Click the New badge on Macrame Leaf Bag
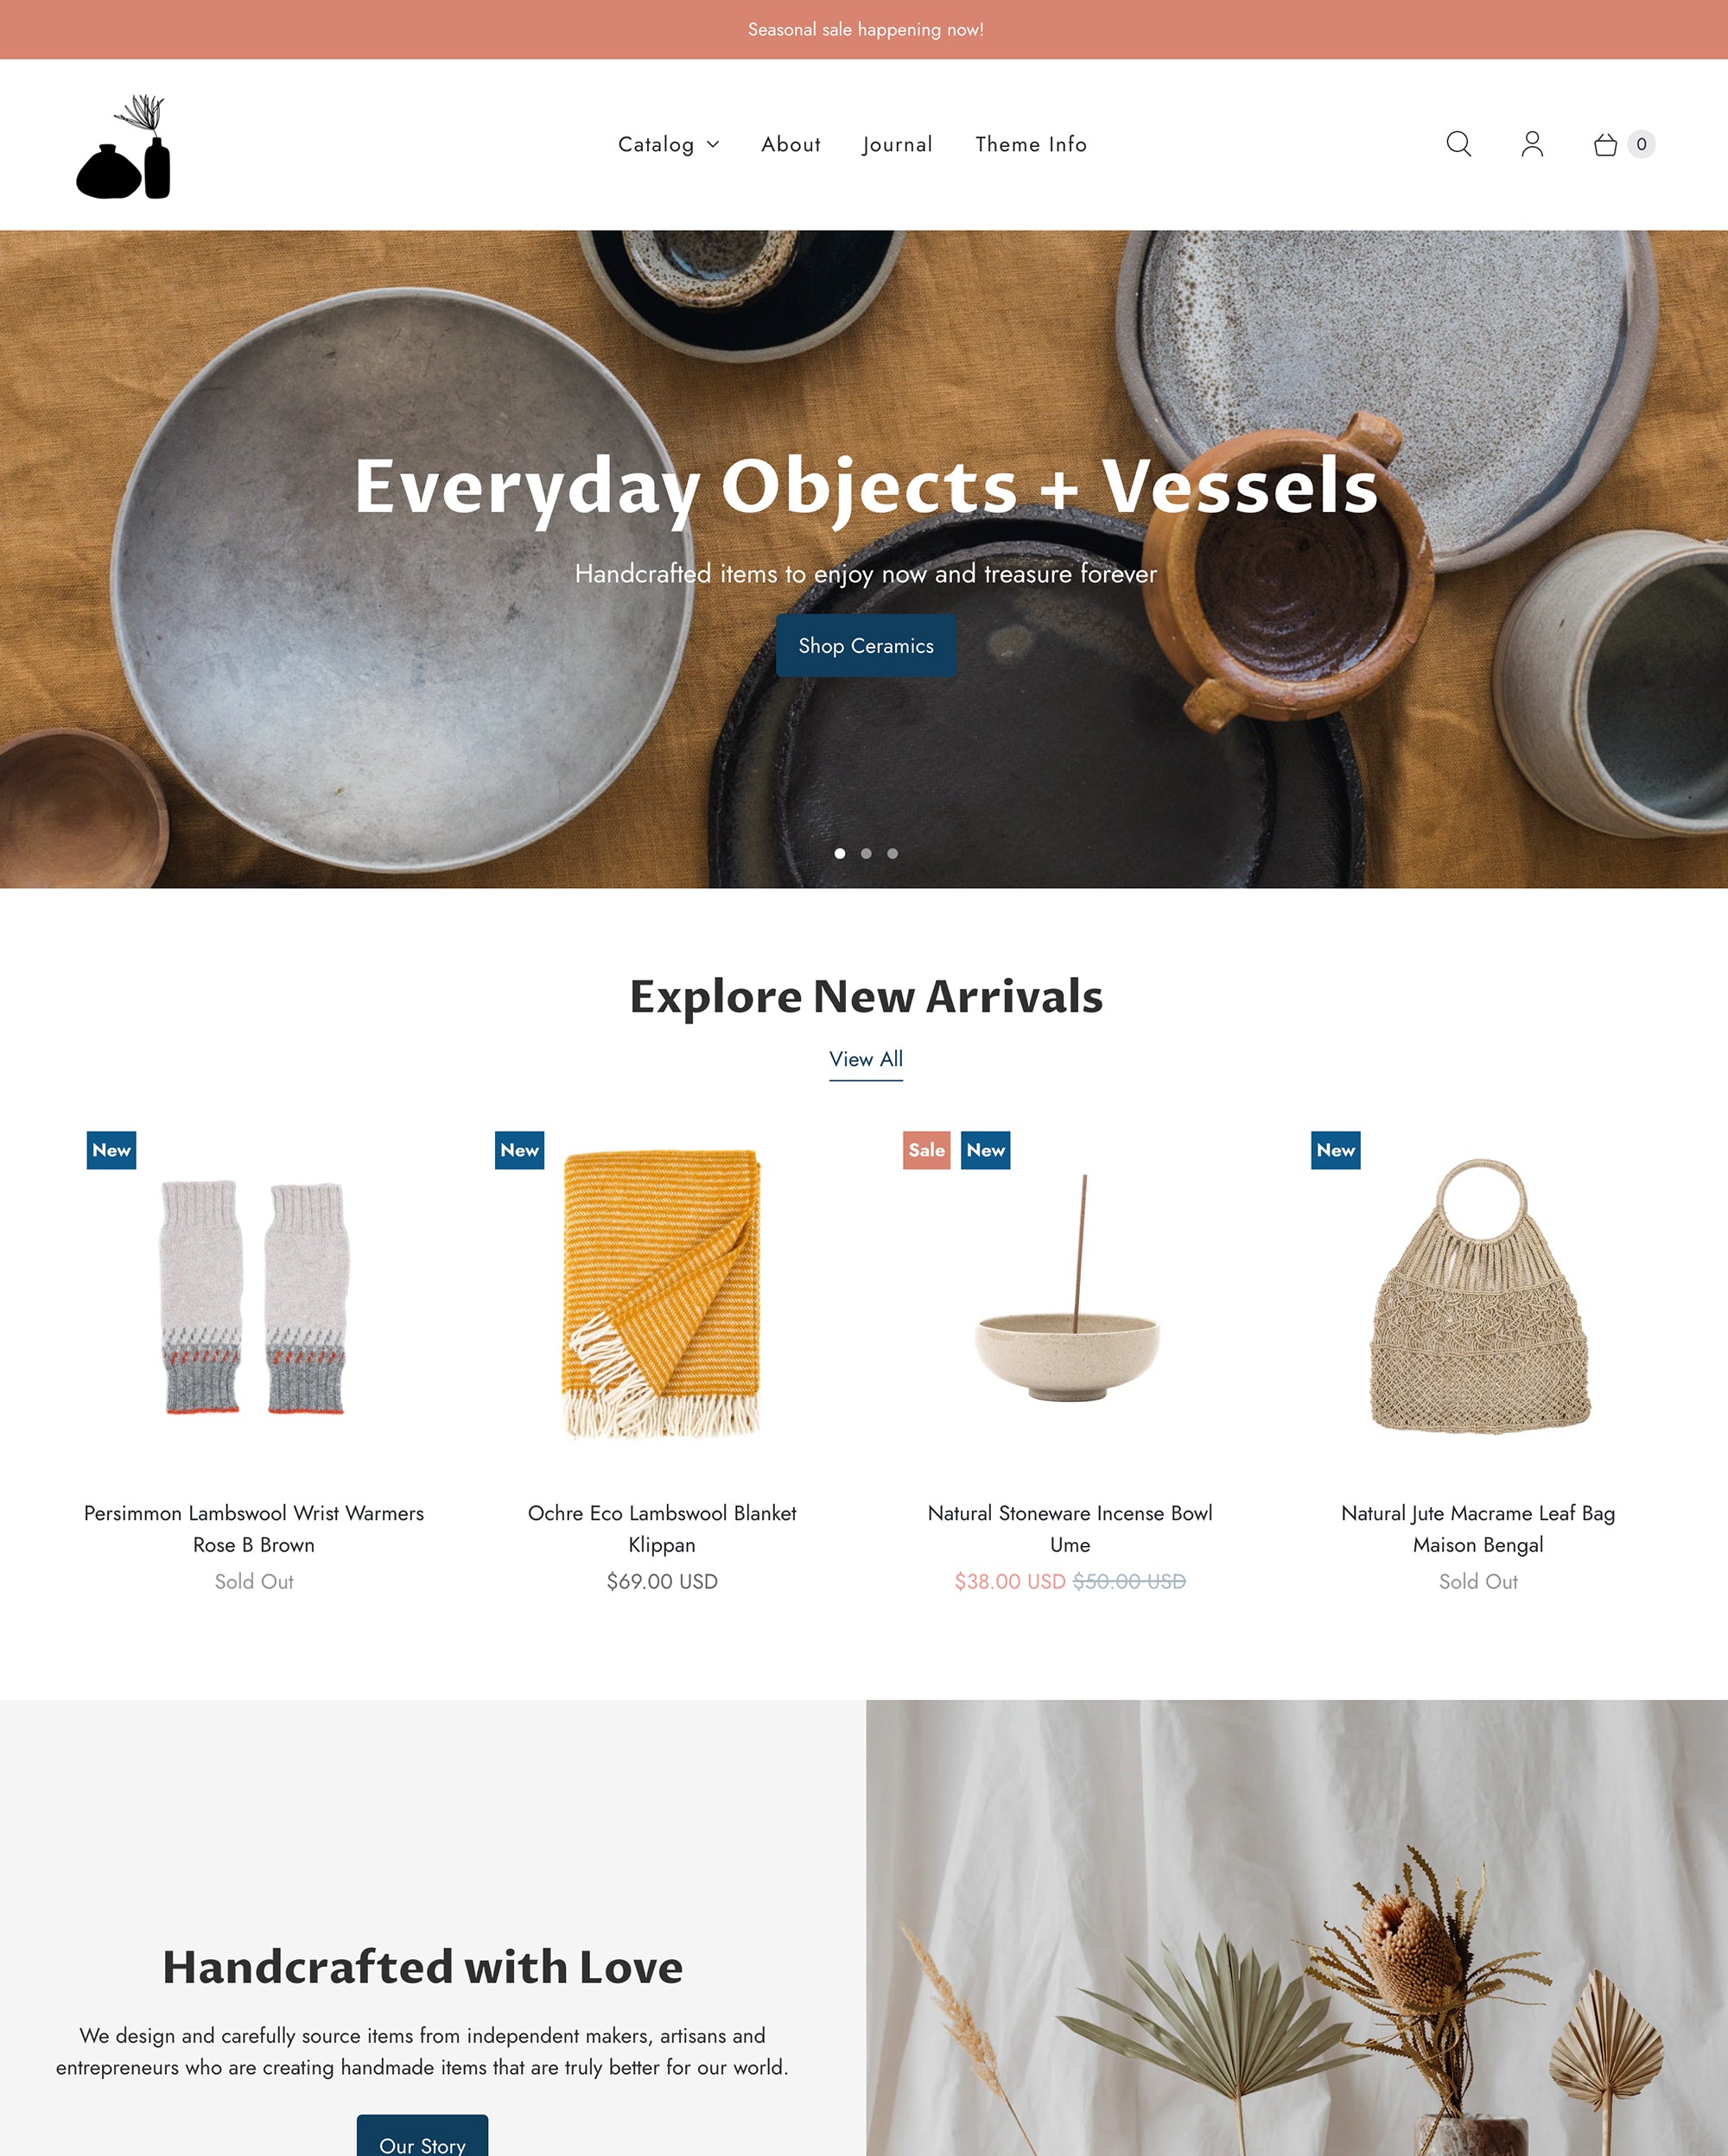Viewport: 1728px width, 2156px height. [1335, 1150]
